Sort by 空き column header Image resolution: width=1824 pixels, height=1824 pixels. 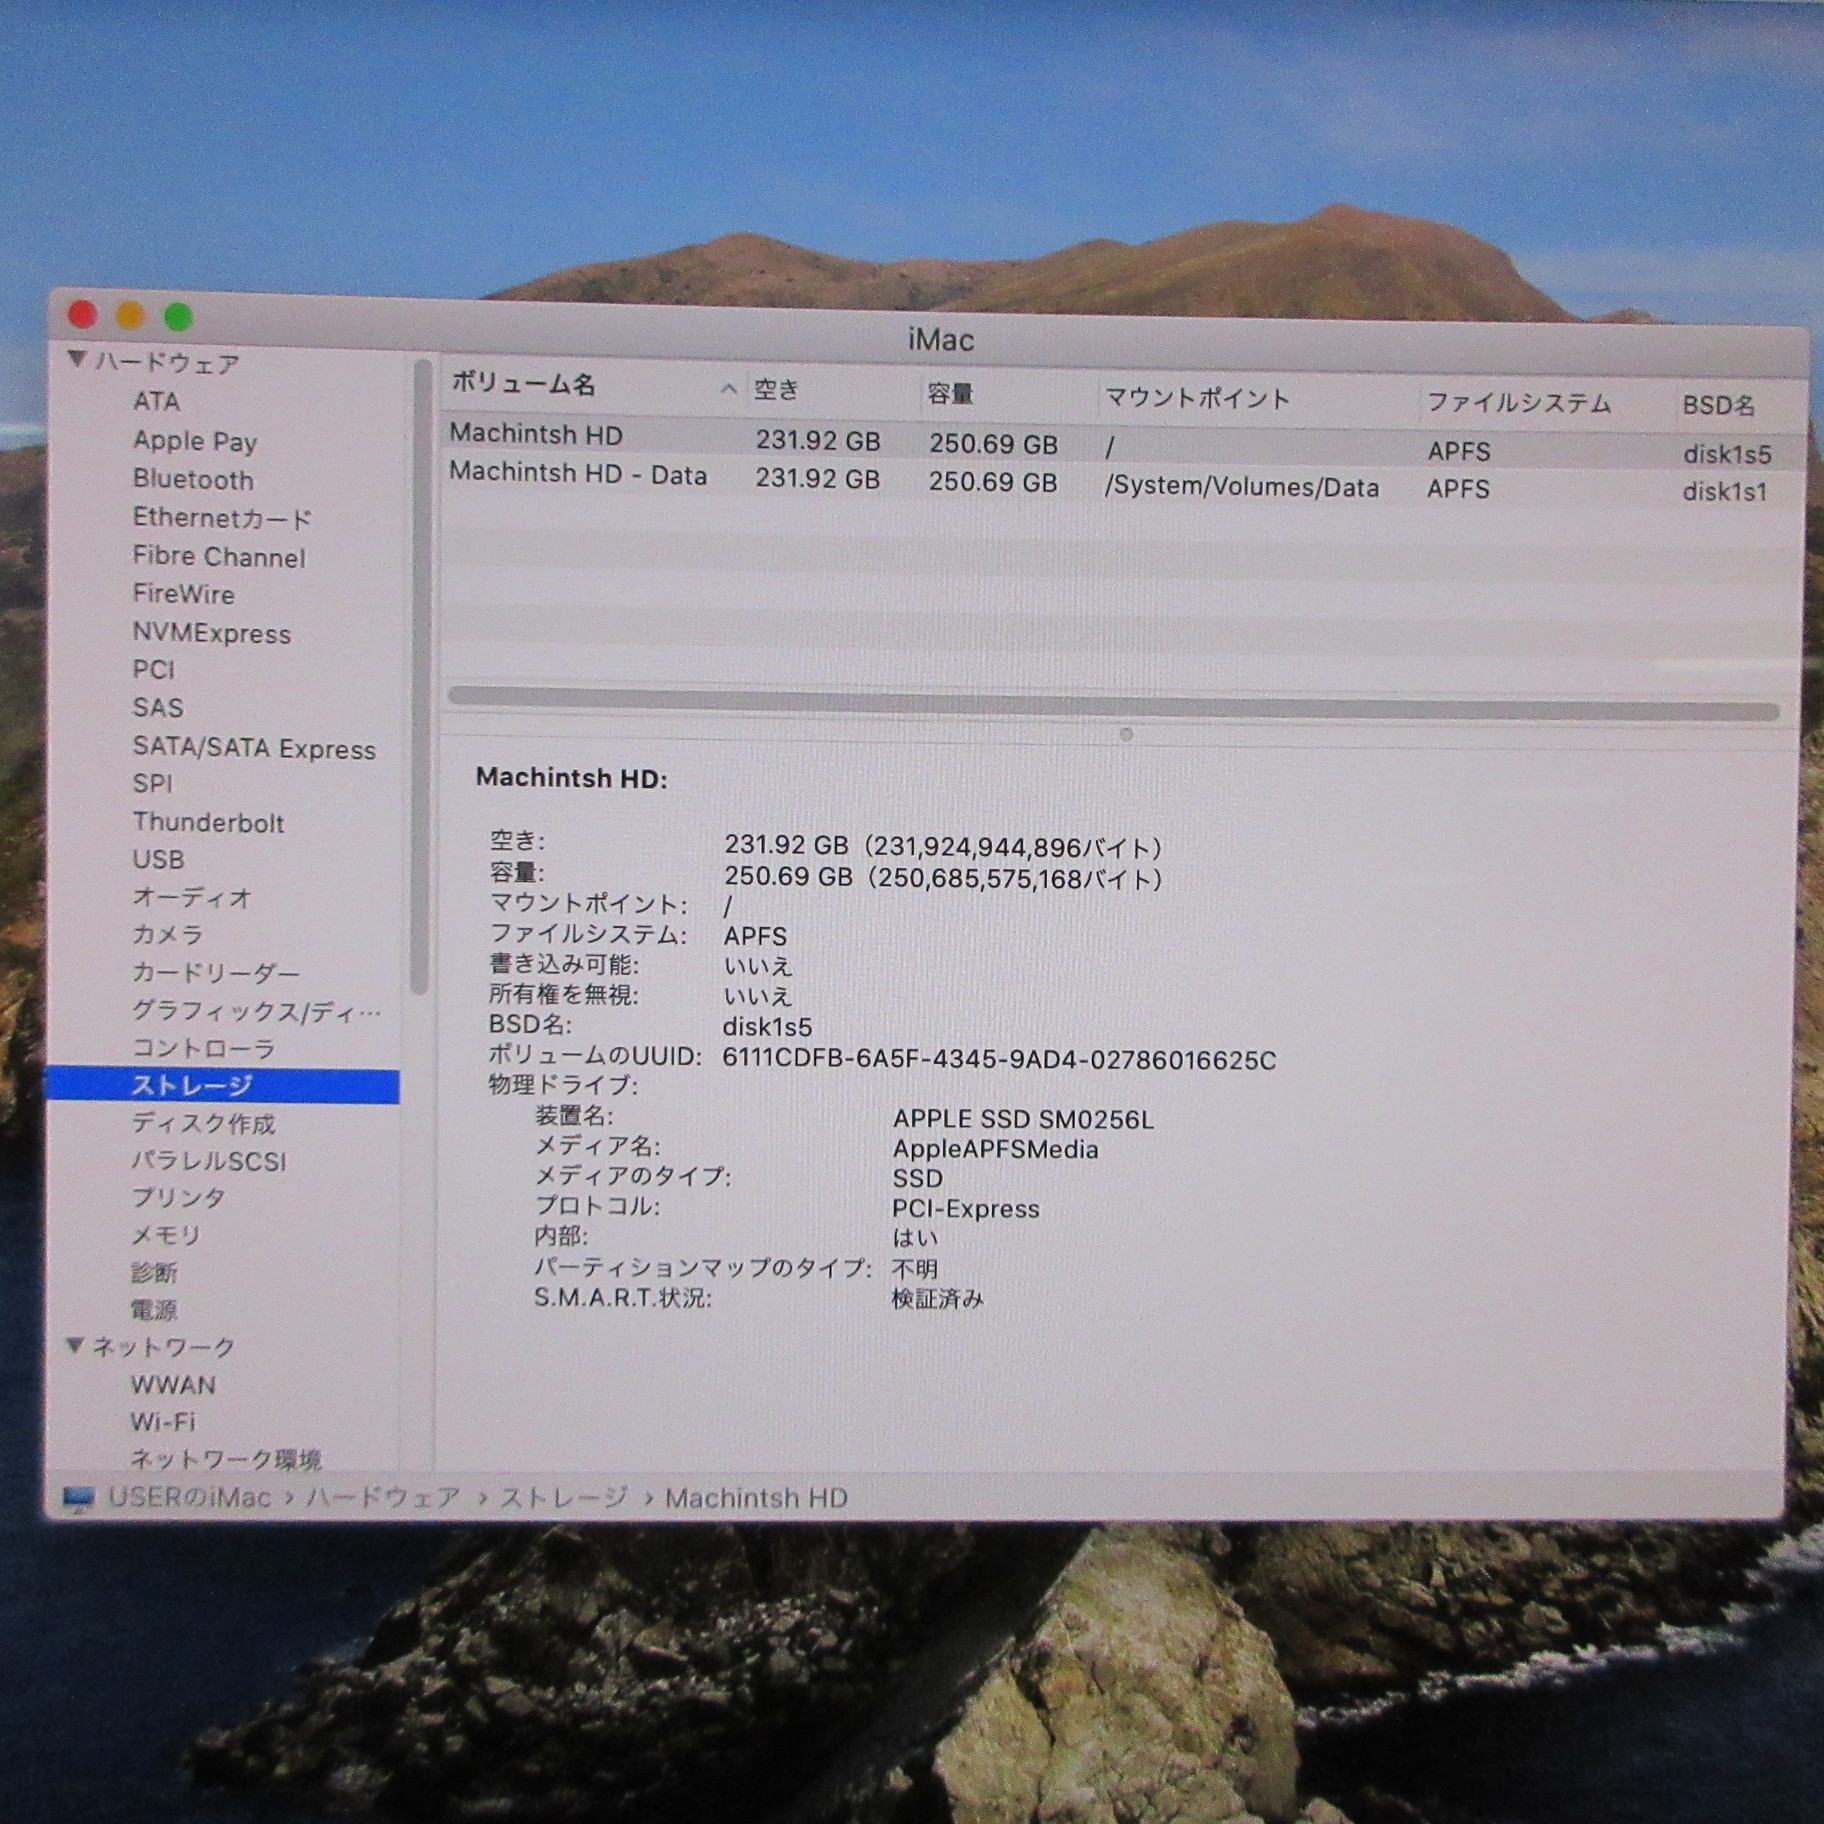777,390
